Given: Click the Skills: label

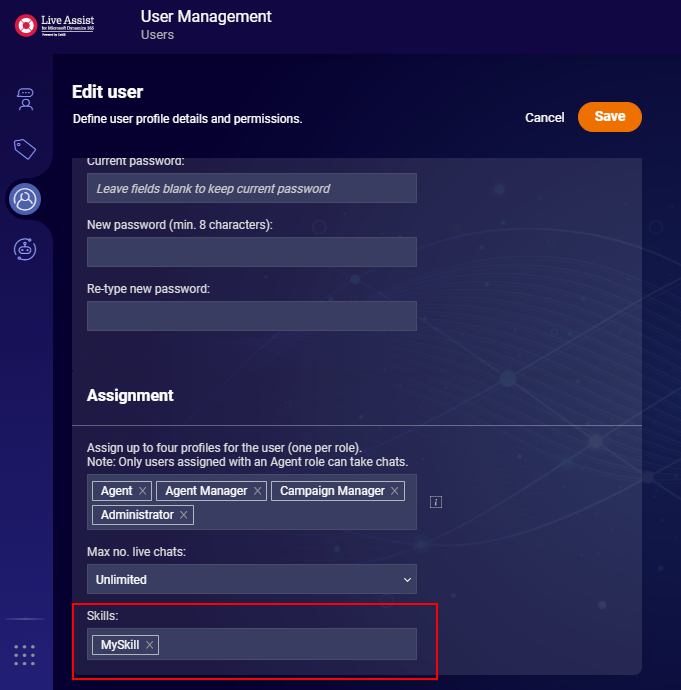Looking at the screenshot, I should [x=103, y=616].
